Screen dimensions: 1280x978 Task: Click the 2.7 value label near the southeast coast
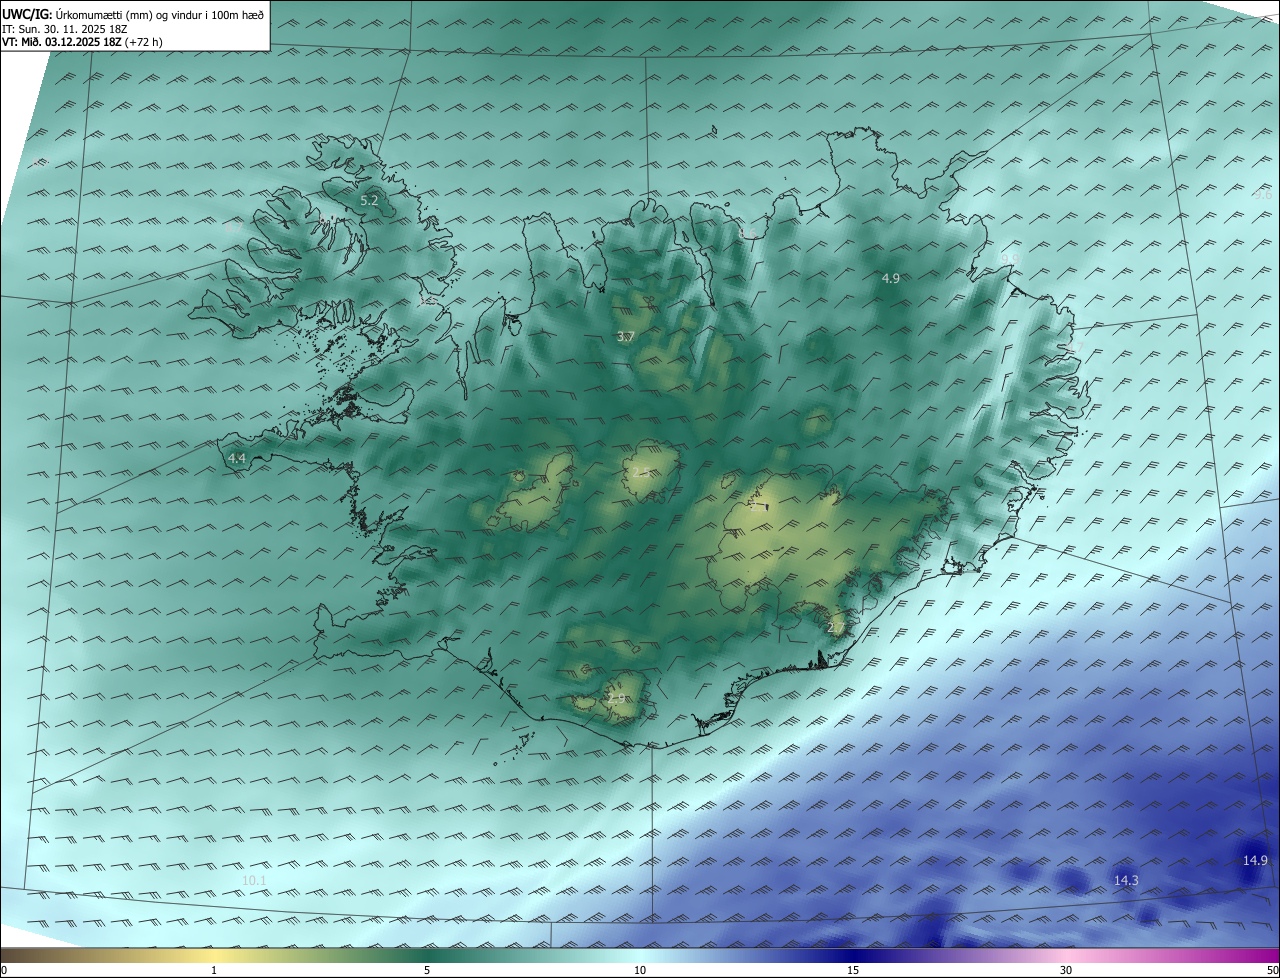coord(837,627)
